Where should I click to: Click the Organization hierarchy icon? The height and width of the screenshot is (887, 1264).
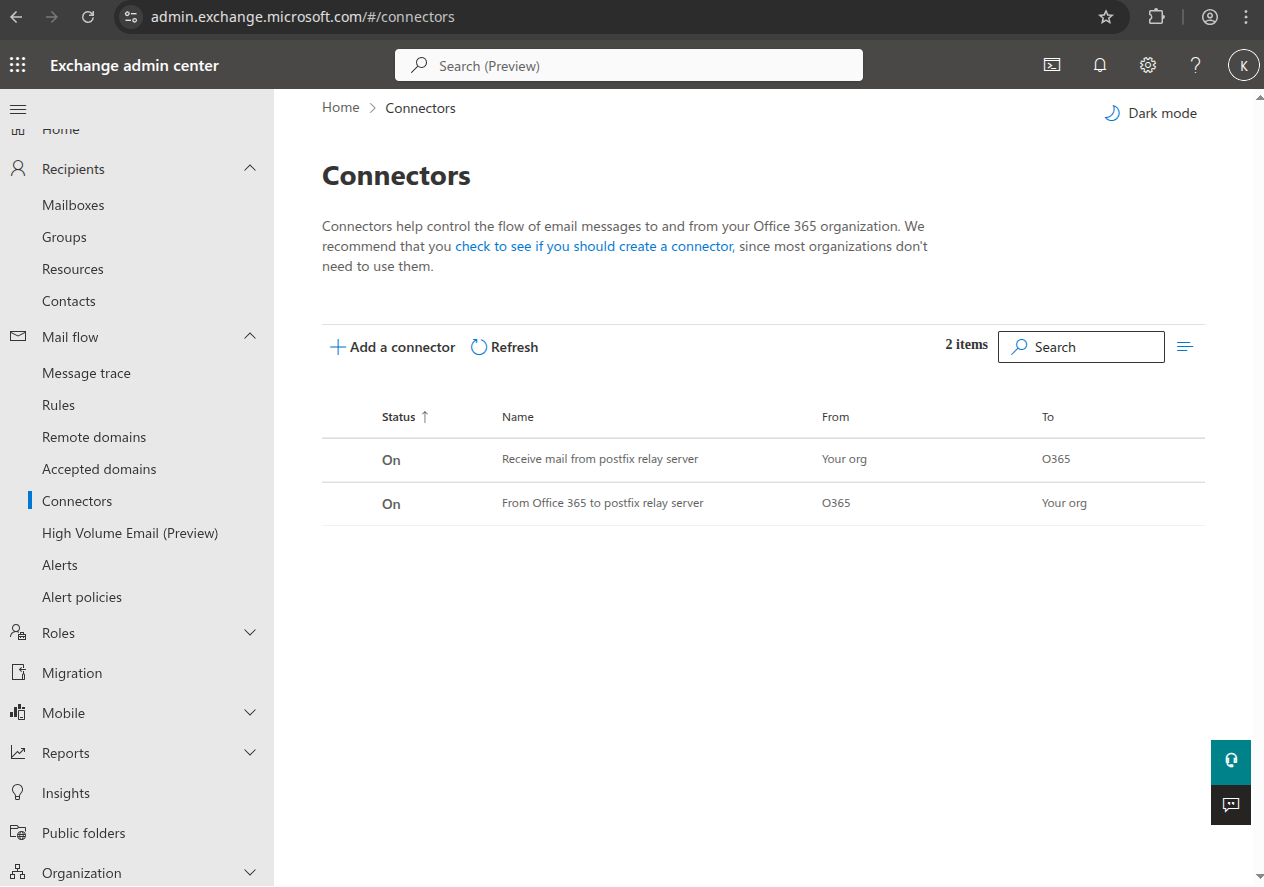[18, 873]
